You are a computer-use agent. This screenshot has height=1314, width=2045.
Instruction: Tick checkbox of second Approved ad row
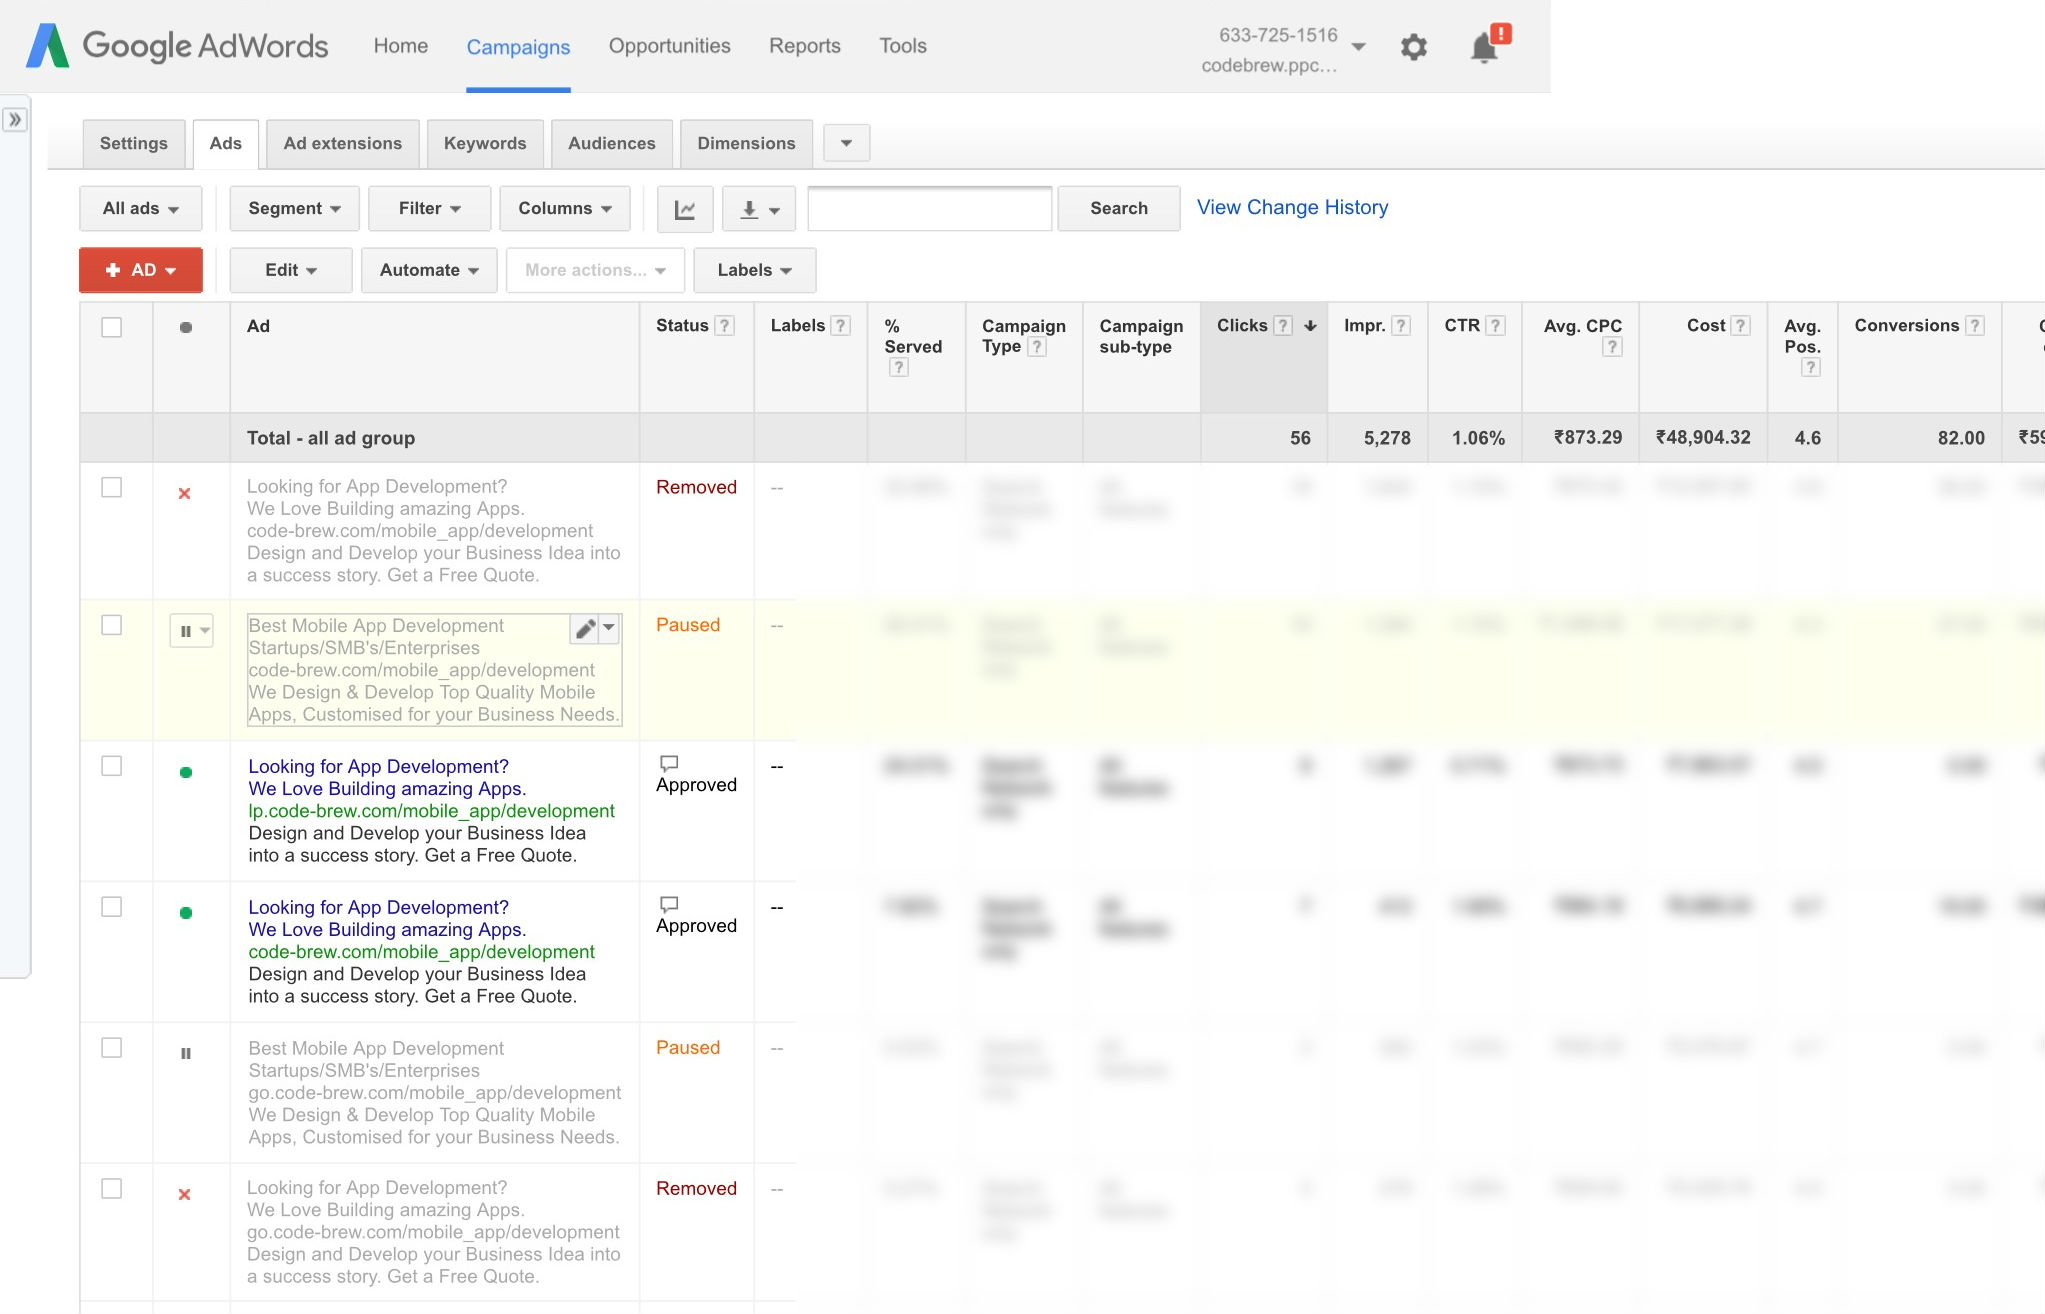[112, 907]
